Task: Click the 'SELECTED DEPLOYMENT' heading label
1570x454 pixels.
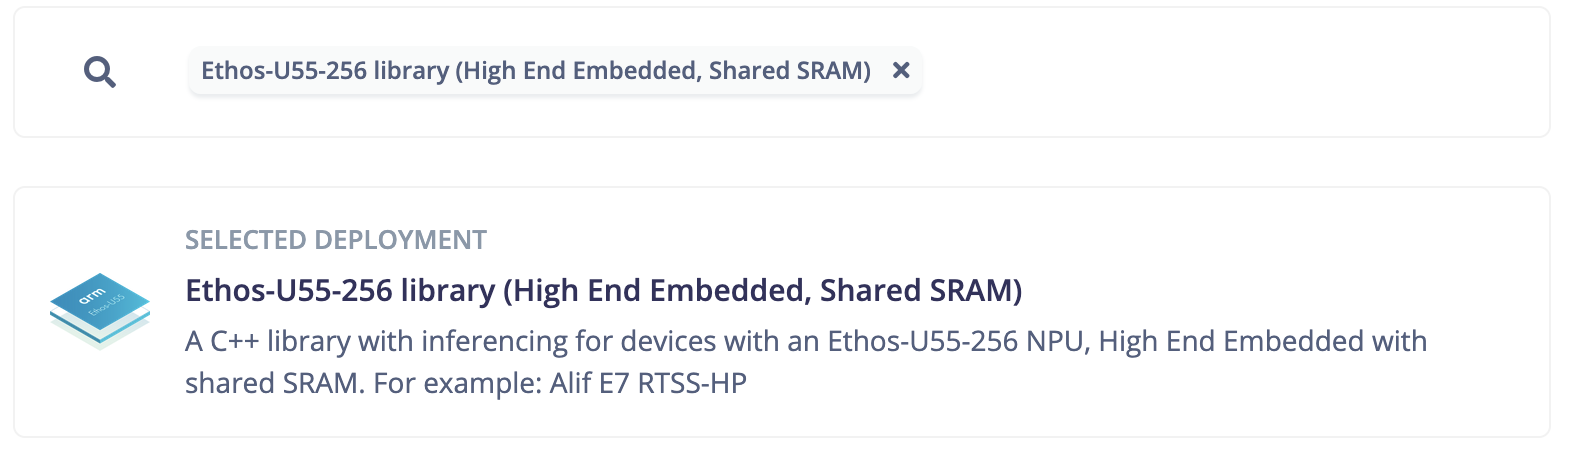Action: (336, 240)
